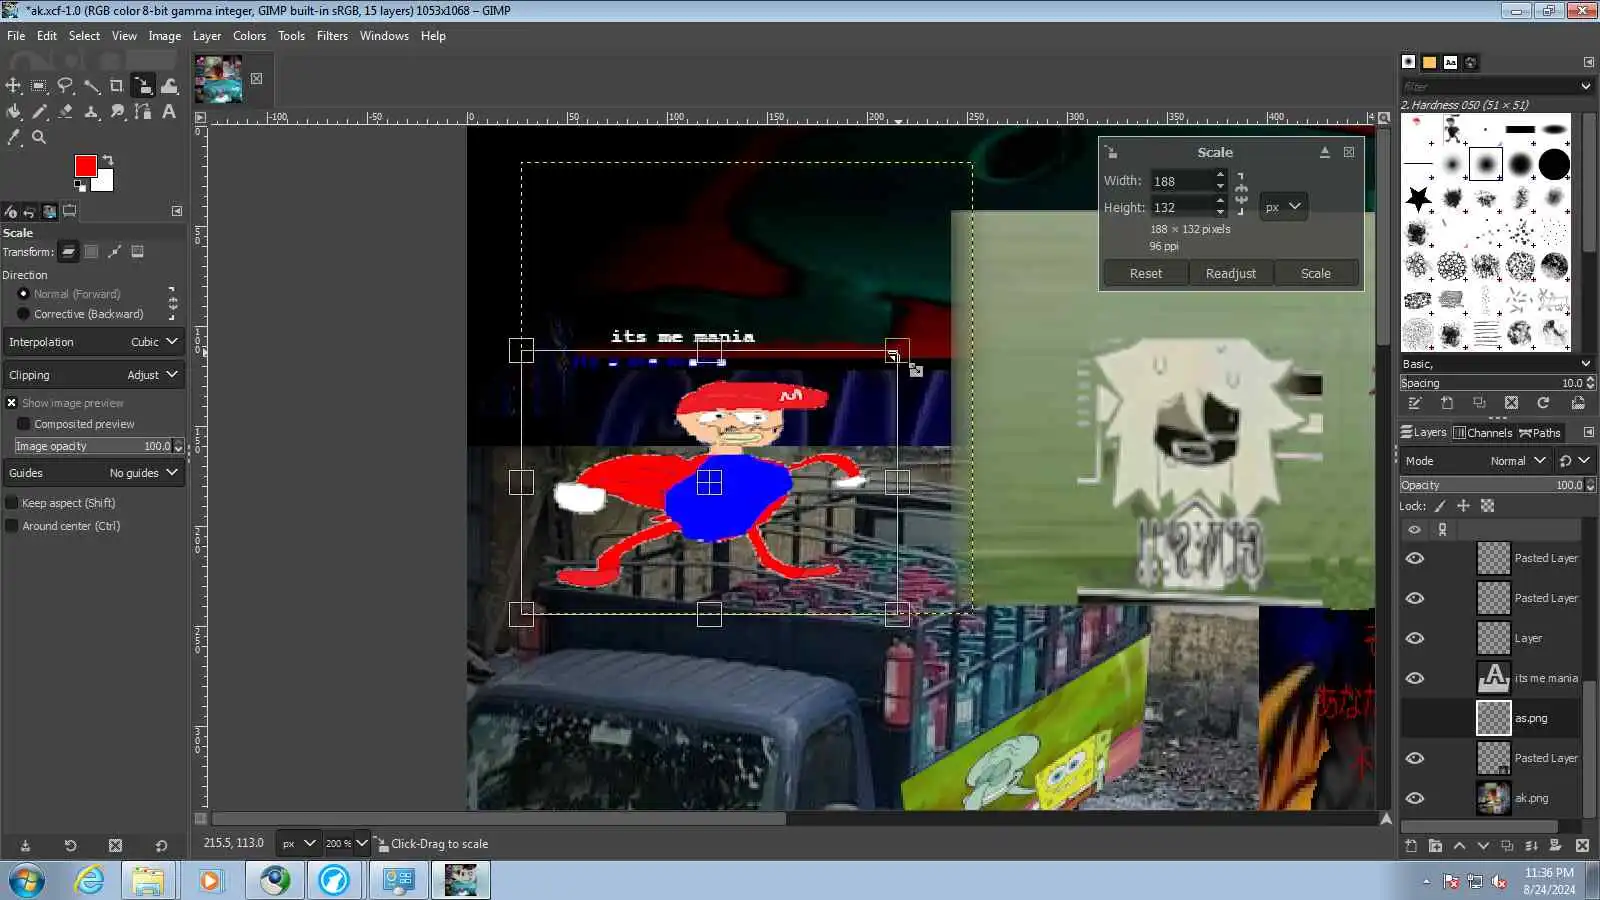Open the brush filter dropdown arrow

pyautogui.click(x=1585, y=87)
